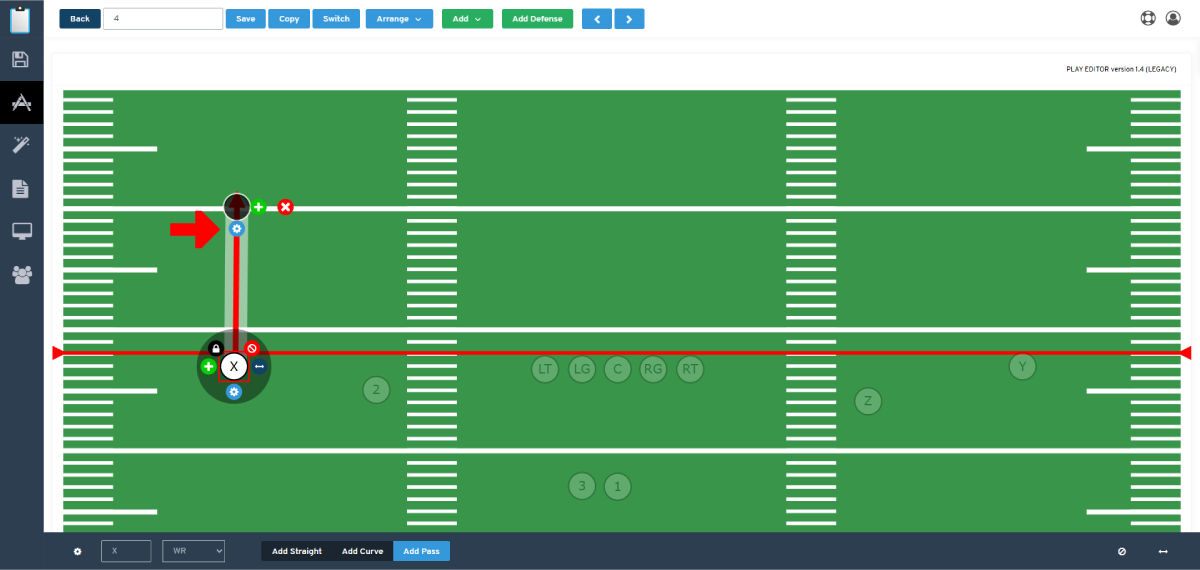Go to next play arrow button
The width and height of the screenshot is (1200, 570).
pos(629,19)
